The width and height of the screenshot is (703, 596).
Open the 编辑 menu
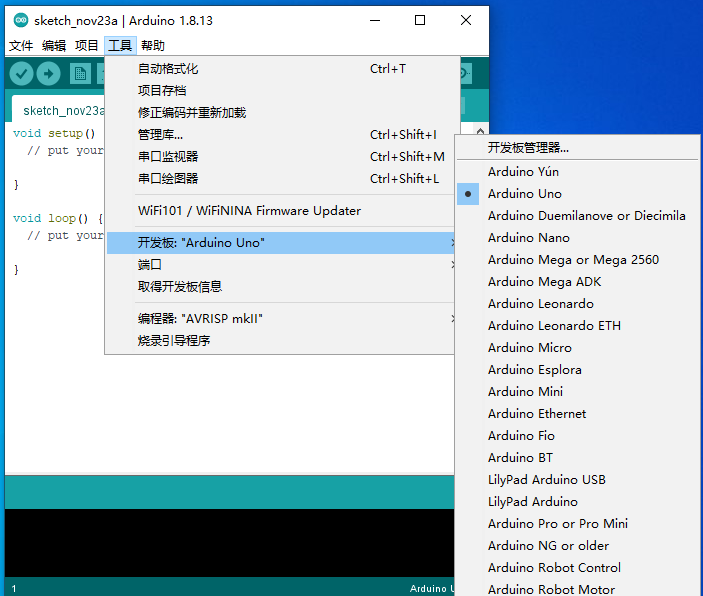pos(54,45)
